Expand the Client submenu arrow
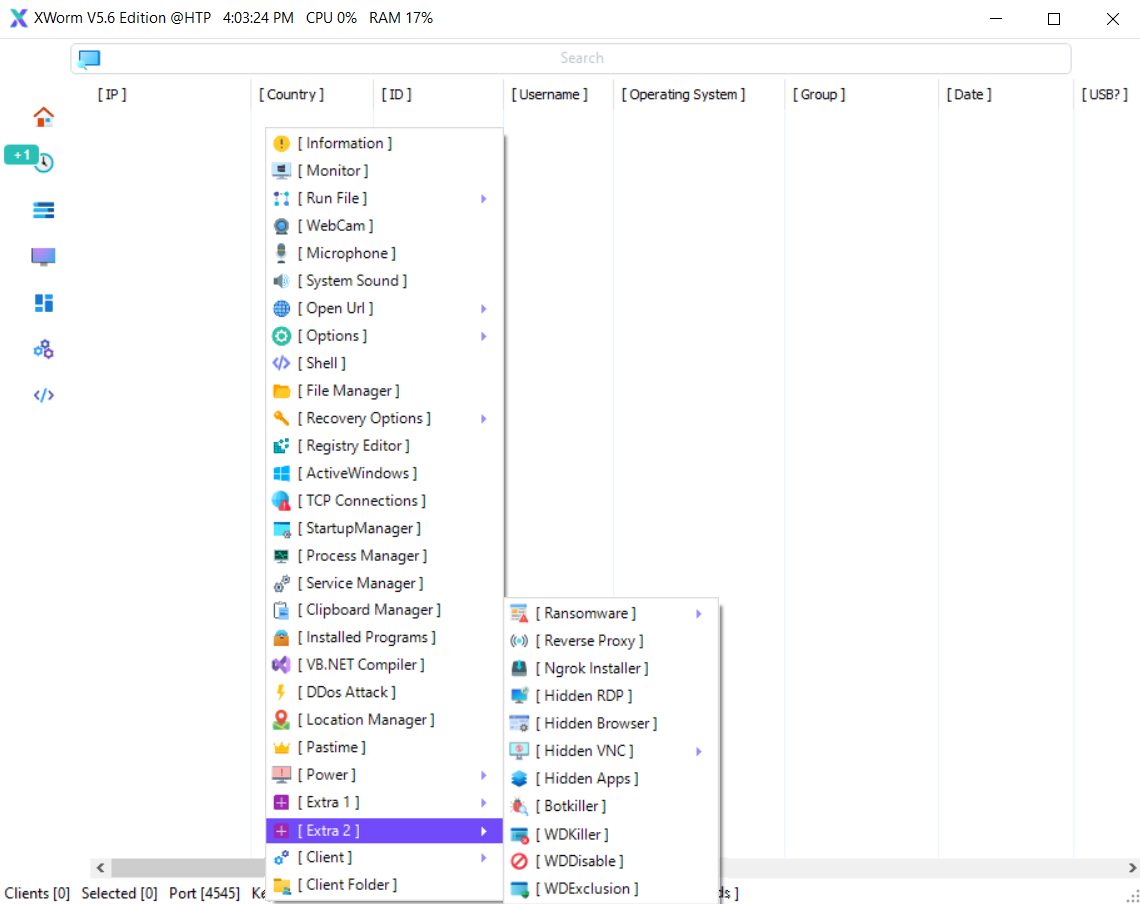The image size is (1140, 904). [x=483, y=858]
